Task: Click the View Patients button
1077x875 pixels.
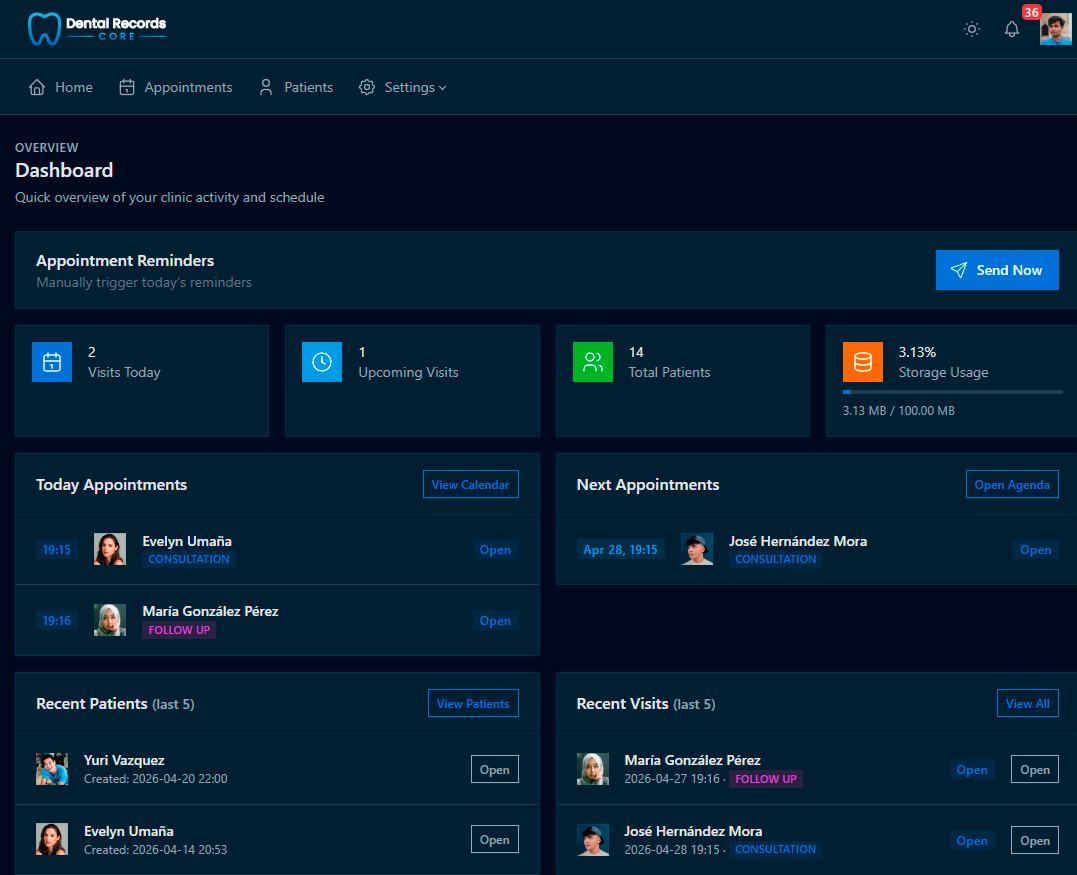Action: pyautogui.click(x=473, y=703)
